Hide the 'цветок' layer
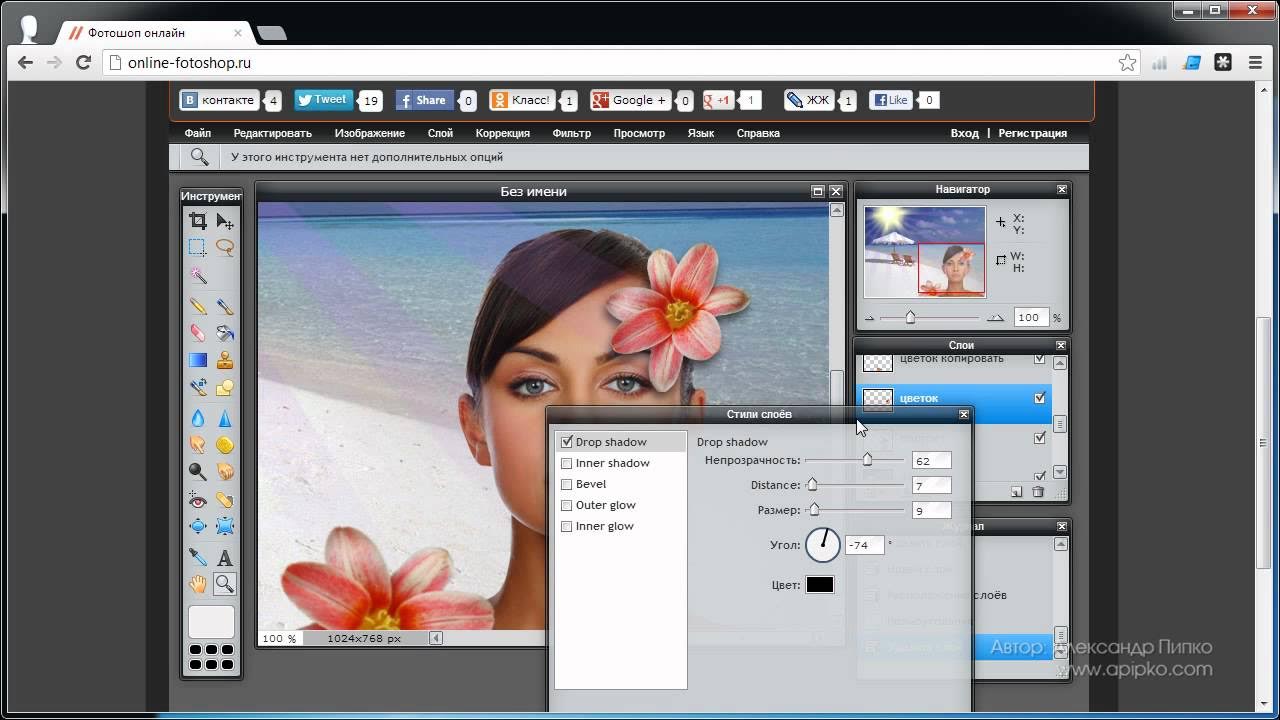This screenshot has width=1280, height=720. point(1040,398)
